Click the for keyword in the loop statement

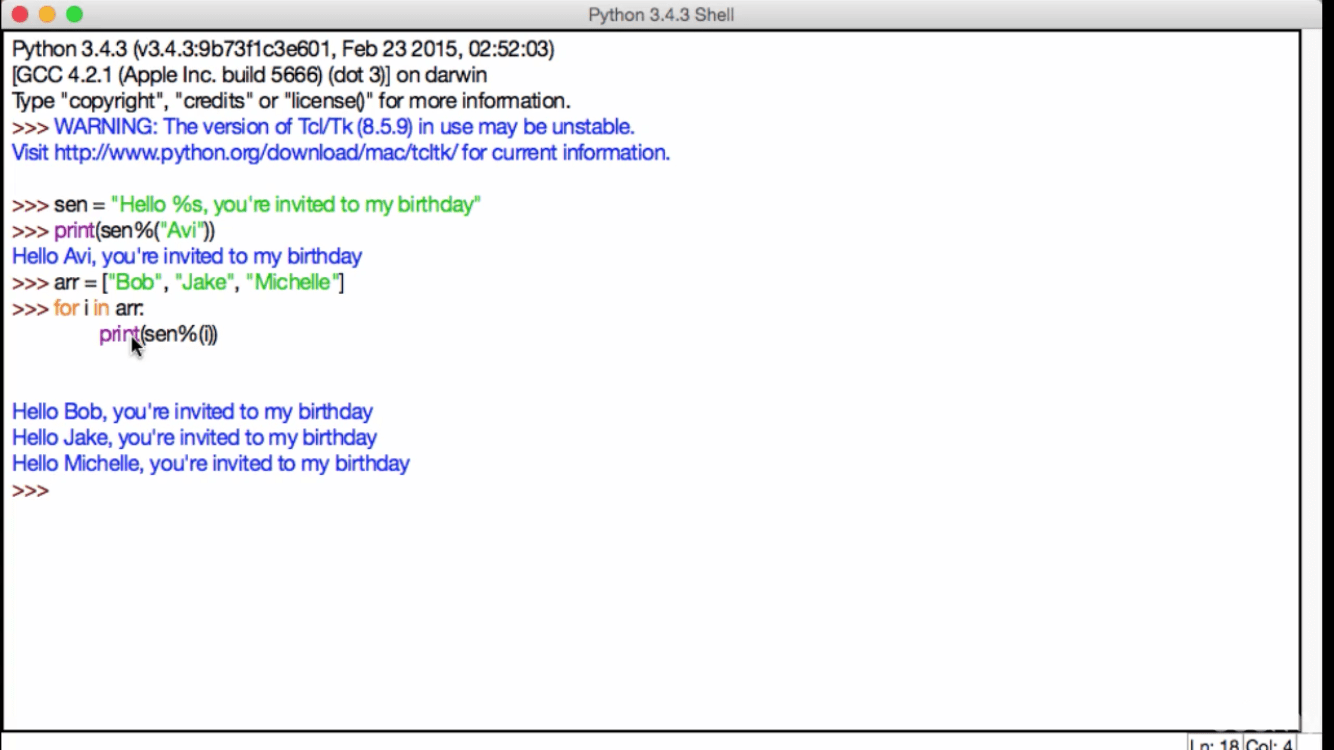(x=65, y=308)
